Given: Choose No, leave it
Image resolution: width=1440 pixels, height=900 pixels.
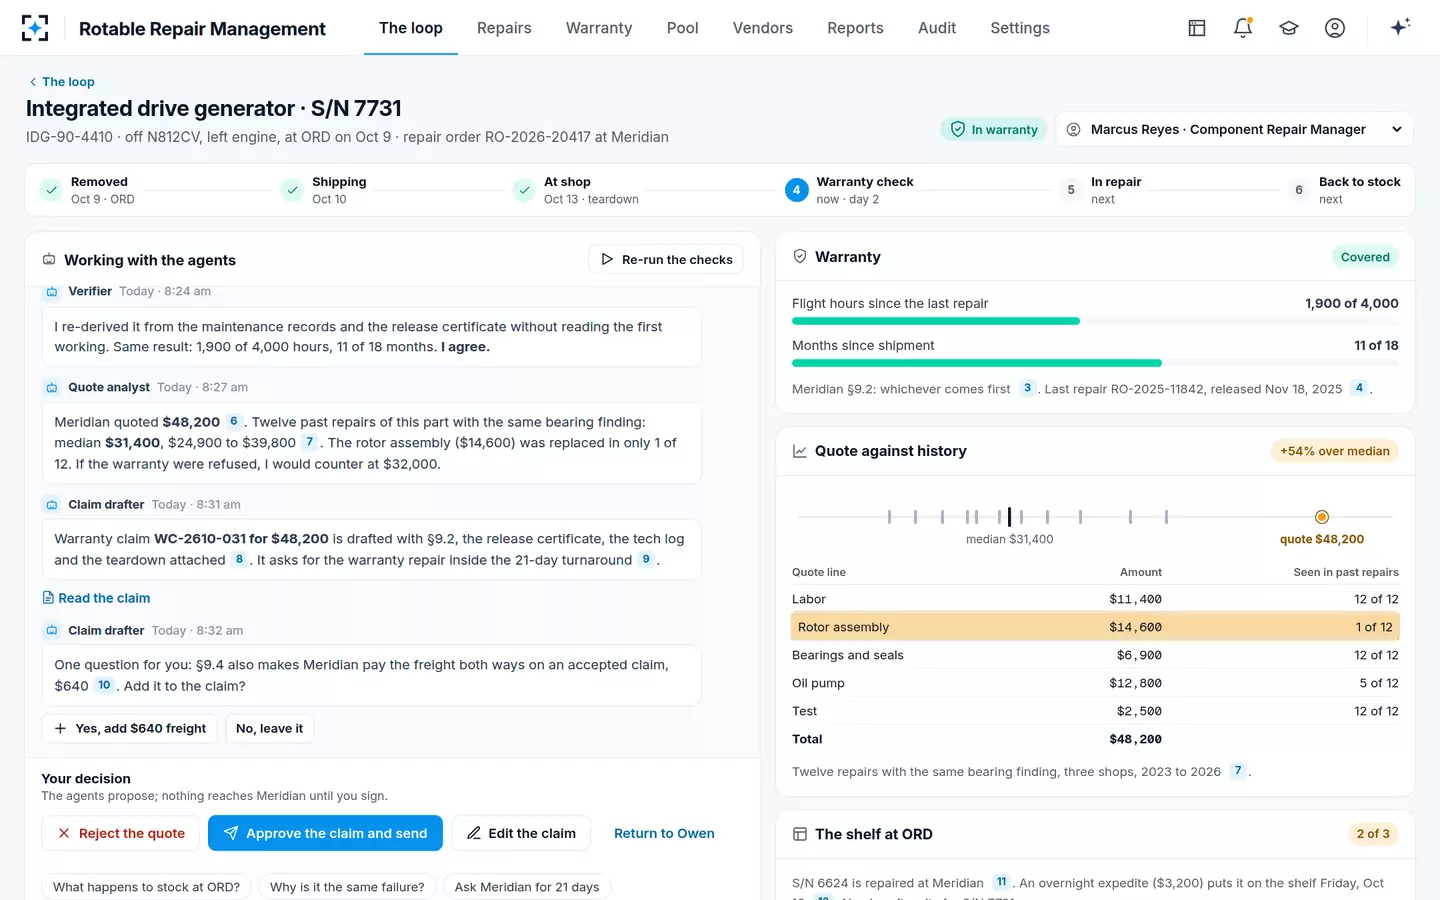Looking at the screenshot, I should coord(269,728).
